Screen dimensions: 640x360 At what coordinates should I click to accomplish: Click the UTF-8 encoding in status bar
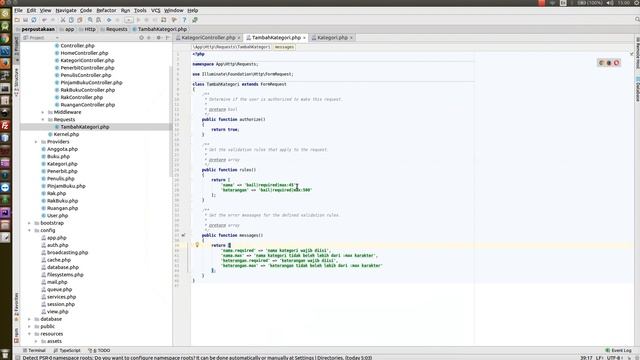(x=614, y=358)
